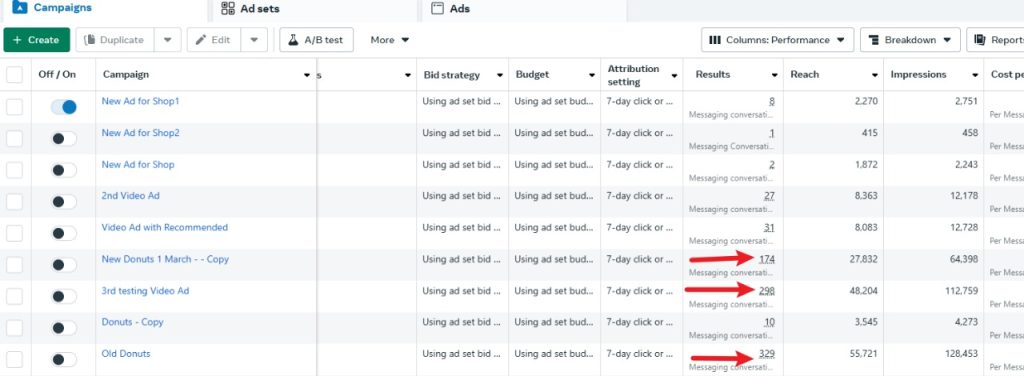
Task: Check the box for 2nd Video Ad
Action: click(14, 202)
